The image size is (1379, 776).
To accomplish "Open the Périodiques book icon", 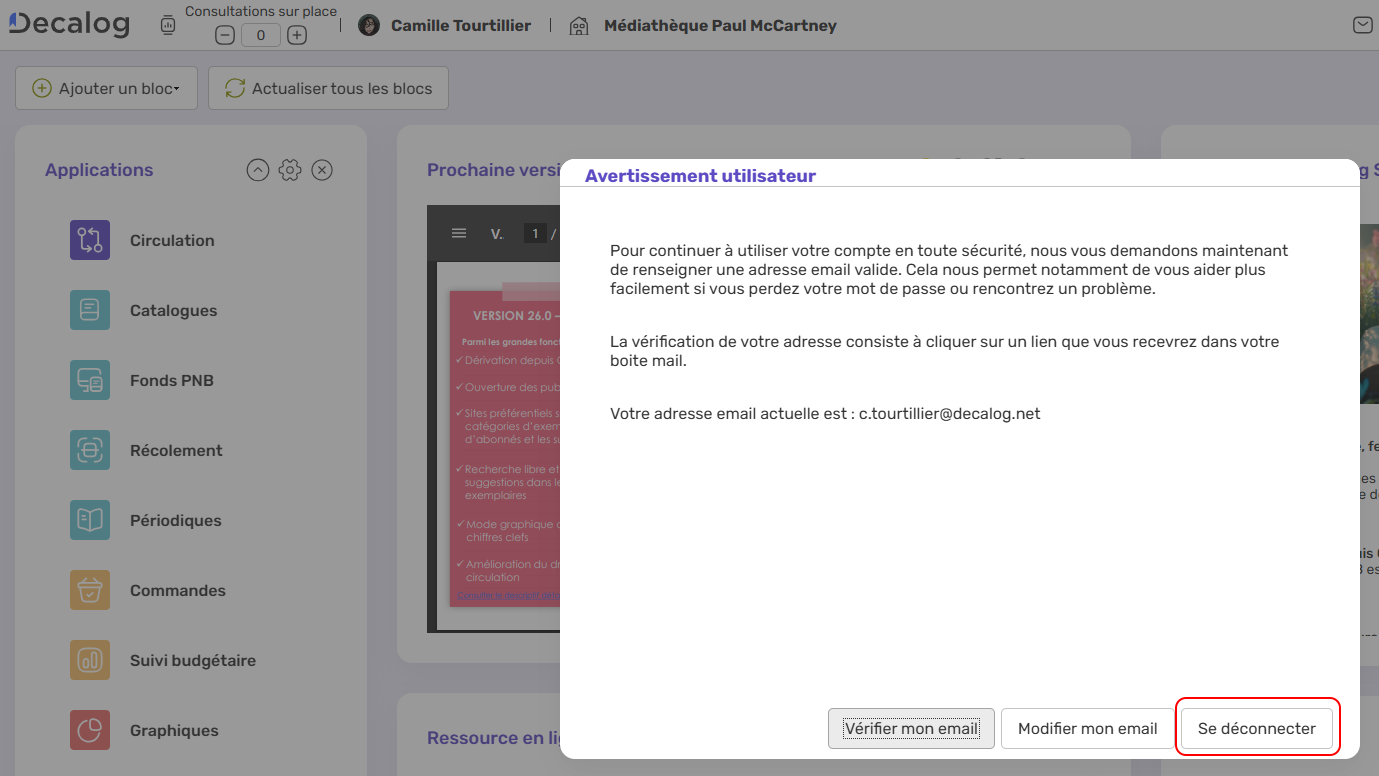I will 90,520.
